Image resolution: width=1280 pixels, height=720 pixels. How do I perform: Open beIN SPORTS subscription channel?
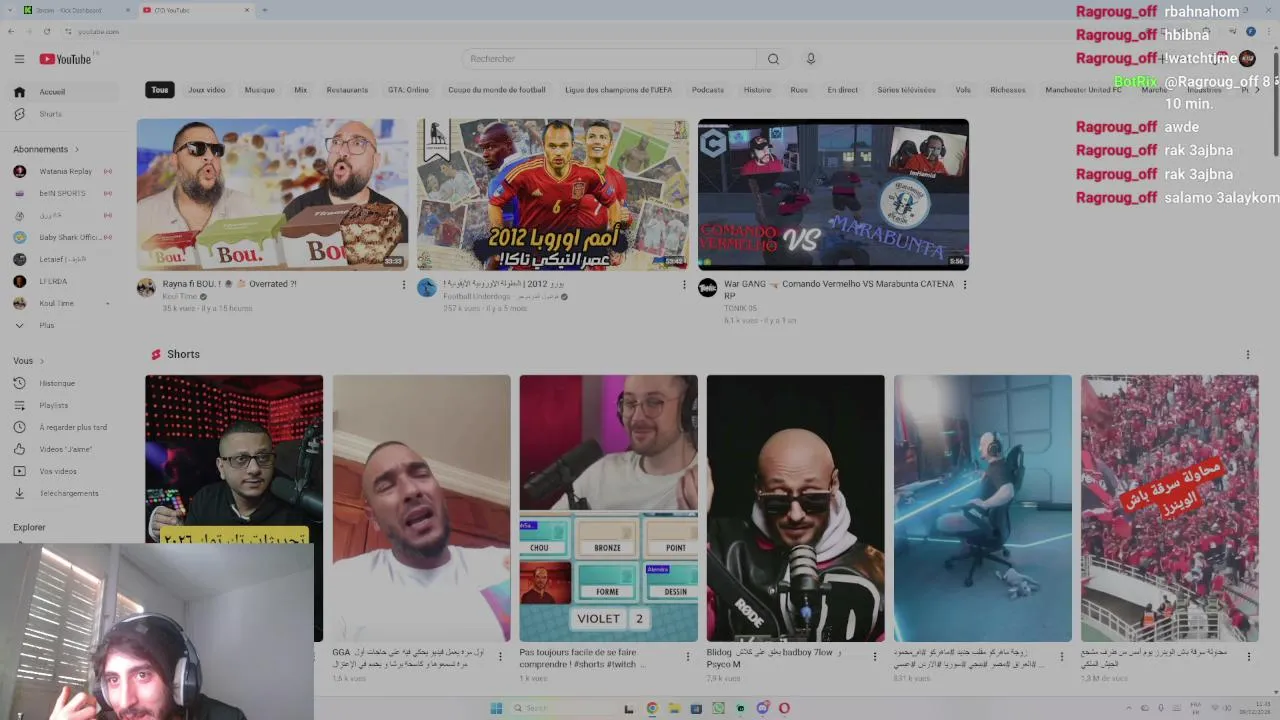tap(62, 193)
